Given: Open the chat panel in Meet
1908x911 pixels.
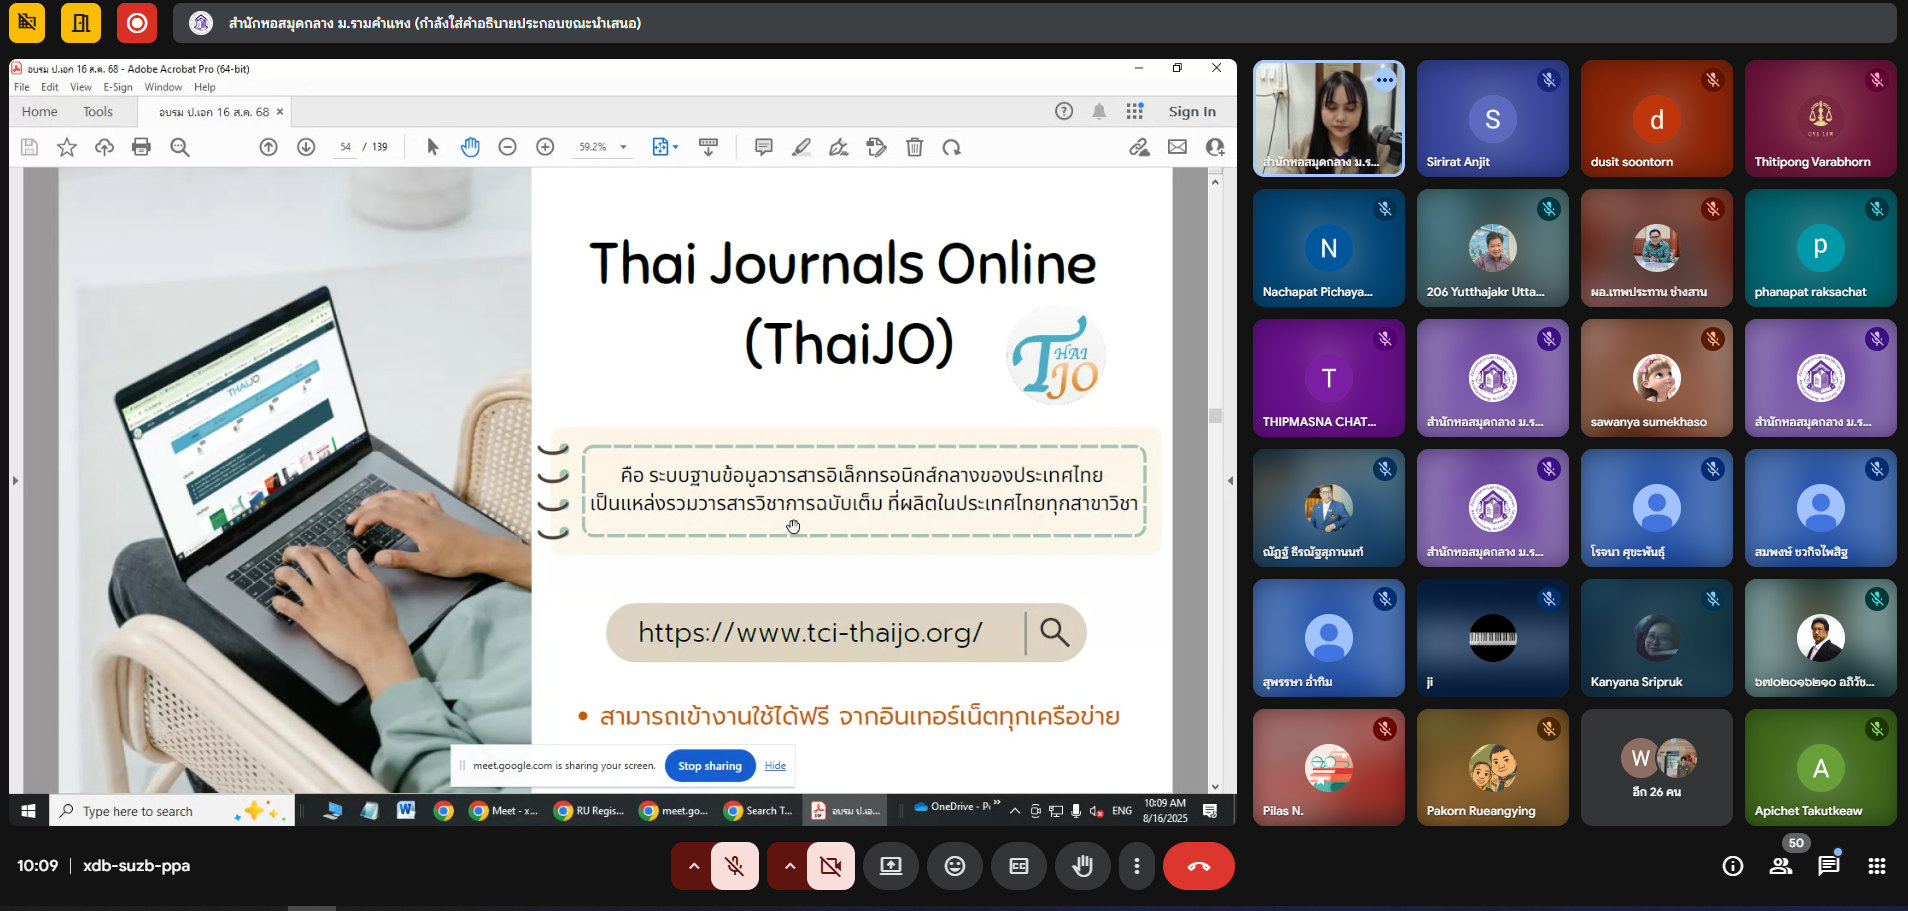Looking at the screenshot, I should (x=1829, y=866).
